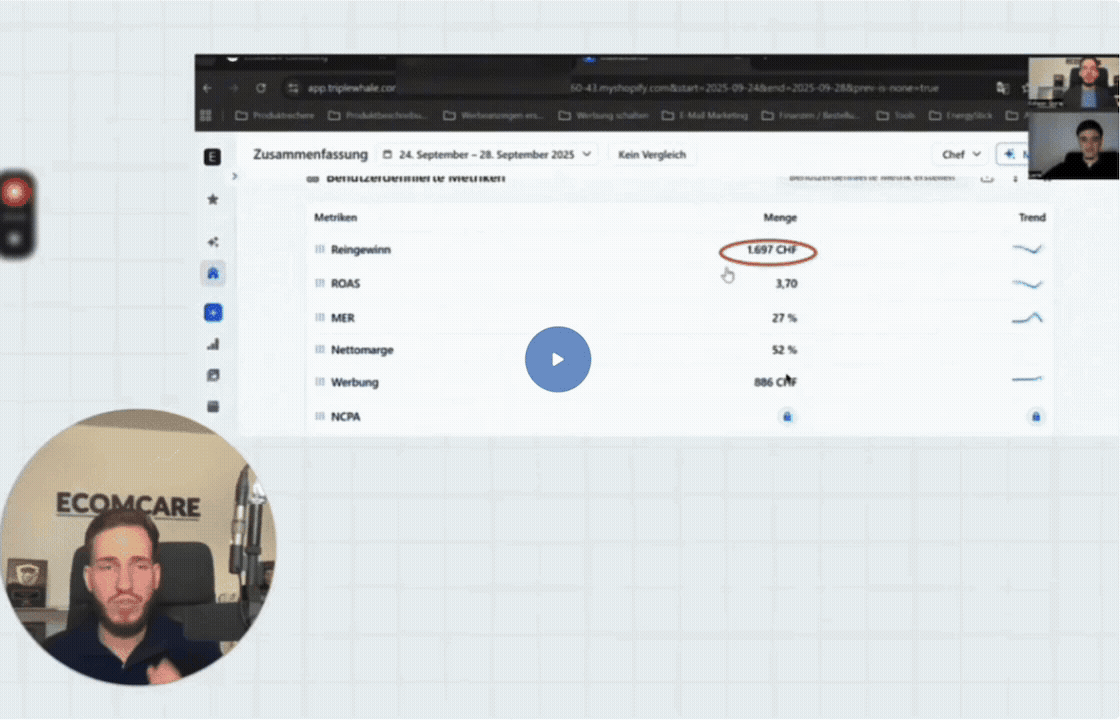Click the browser reload icon
The image size is (1120, 720).
(261, 88)
